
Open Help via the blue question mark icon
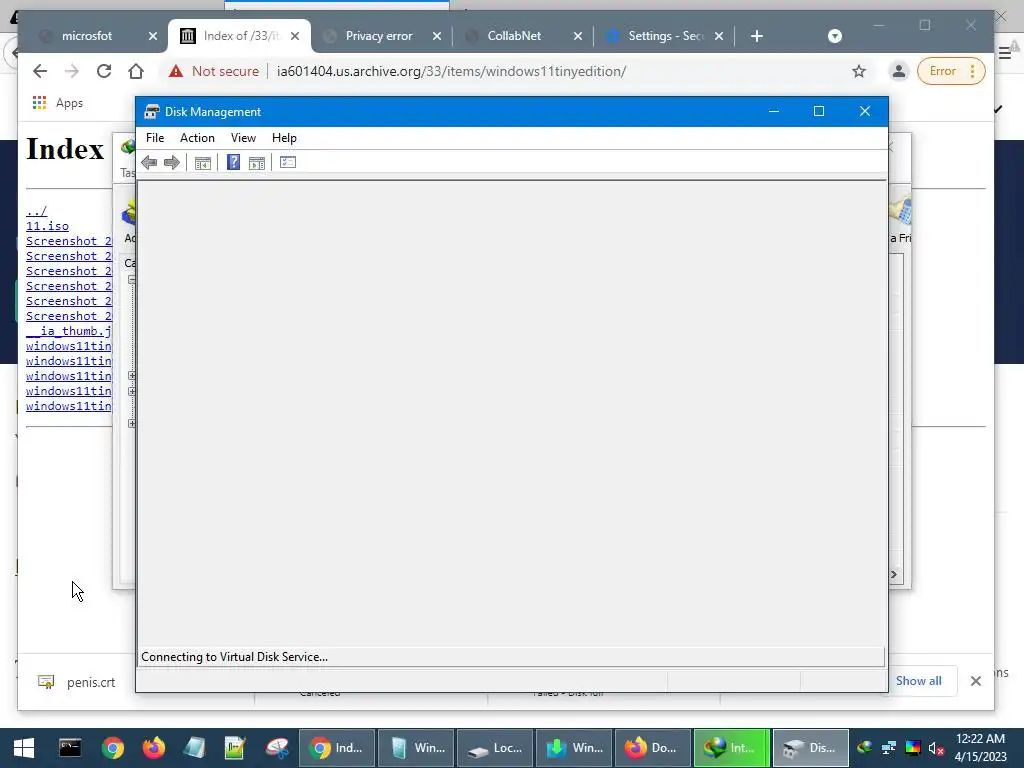point(233,163)
